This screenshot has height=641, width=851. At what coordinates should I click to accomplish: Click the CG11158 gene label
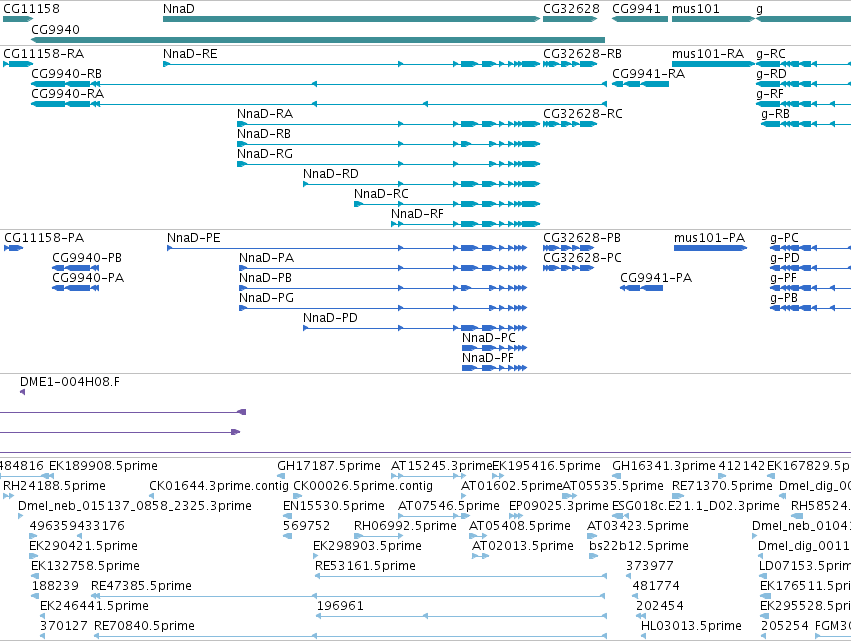tap(31, 9)
